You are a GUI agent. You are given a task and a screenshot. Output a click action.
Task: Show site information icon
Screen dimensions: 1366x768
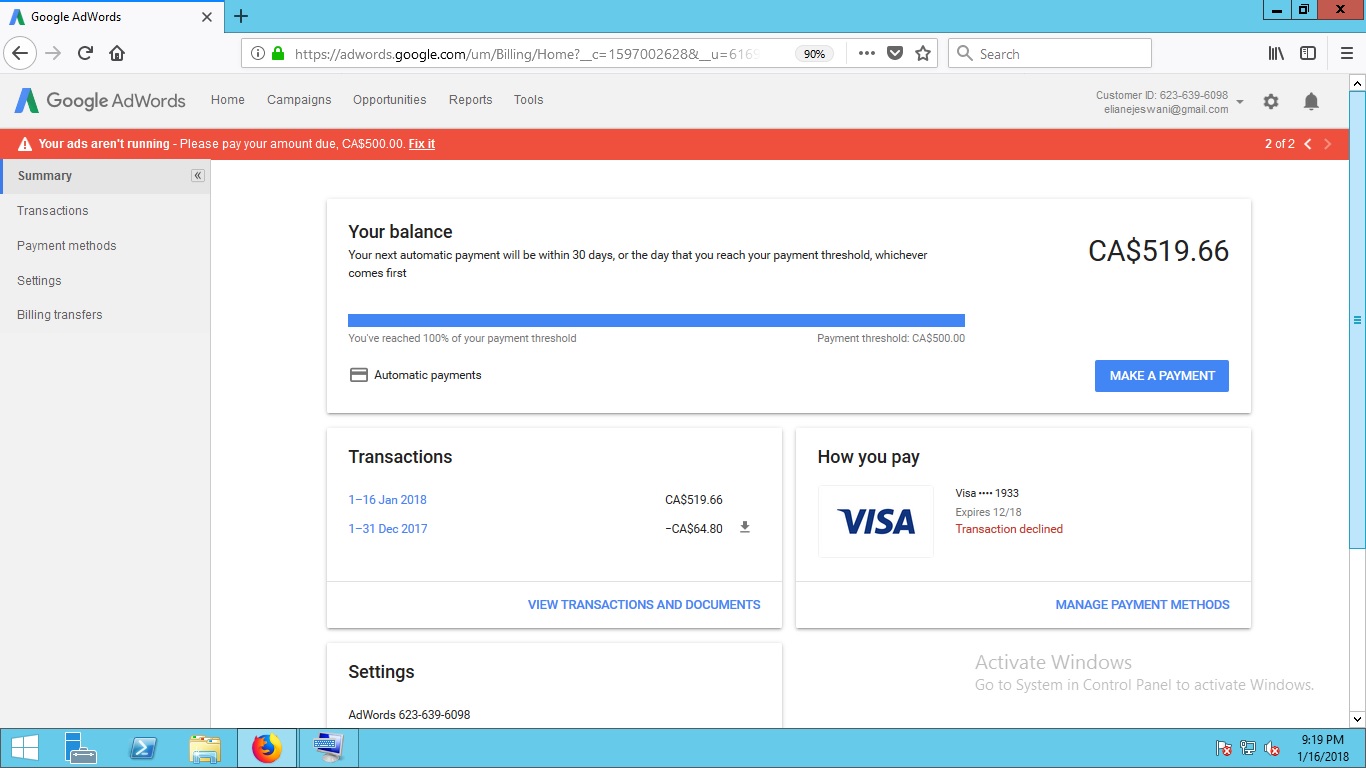click(x=258, y=53)
